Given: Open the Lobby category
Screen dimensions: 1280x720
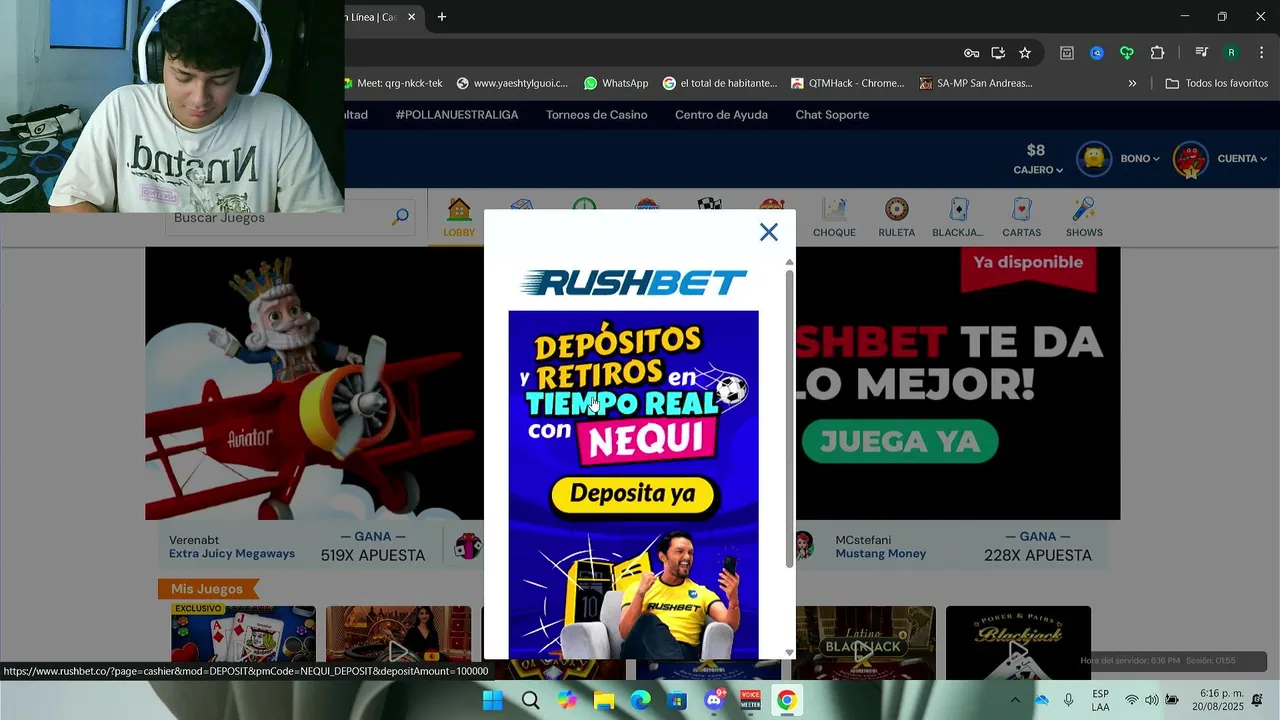Looking at the screenshot, I should [459, 218].
